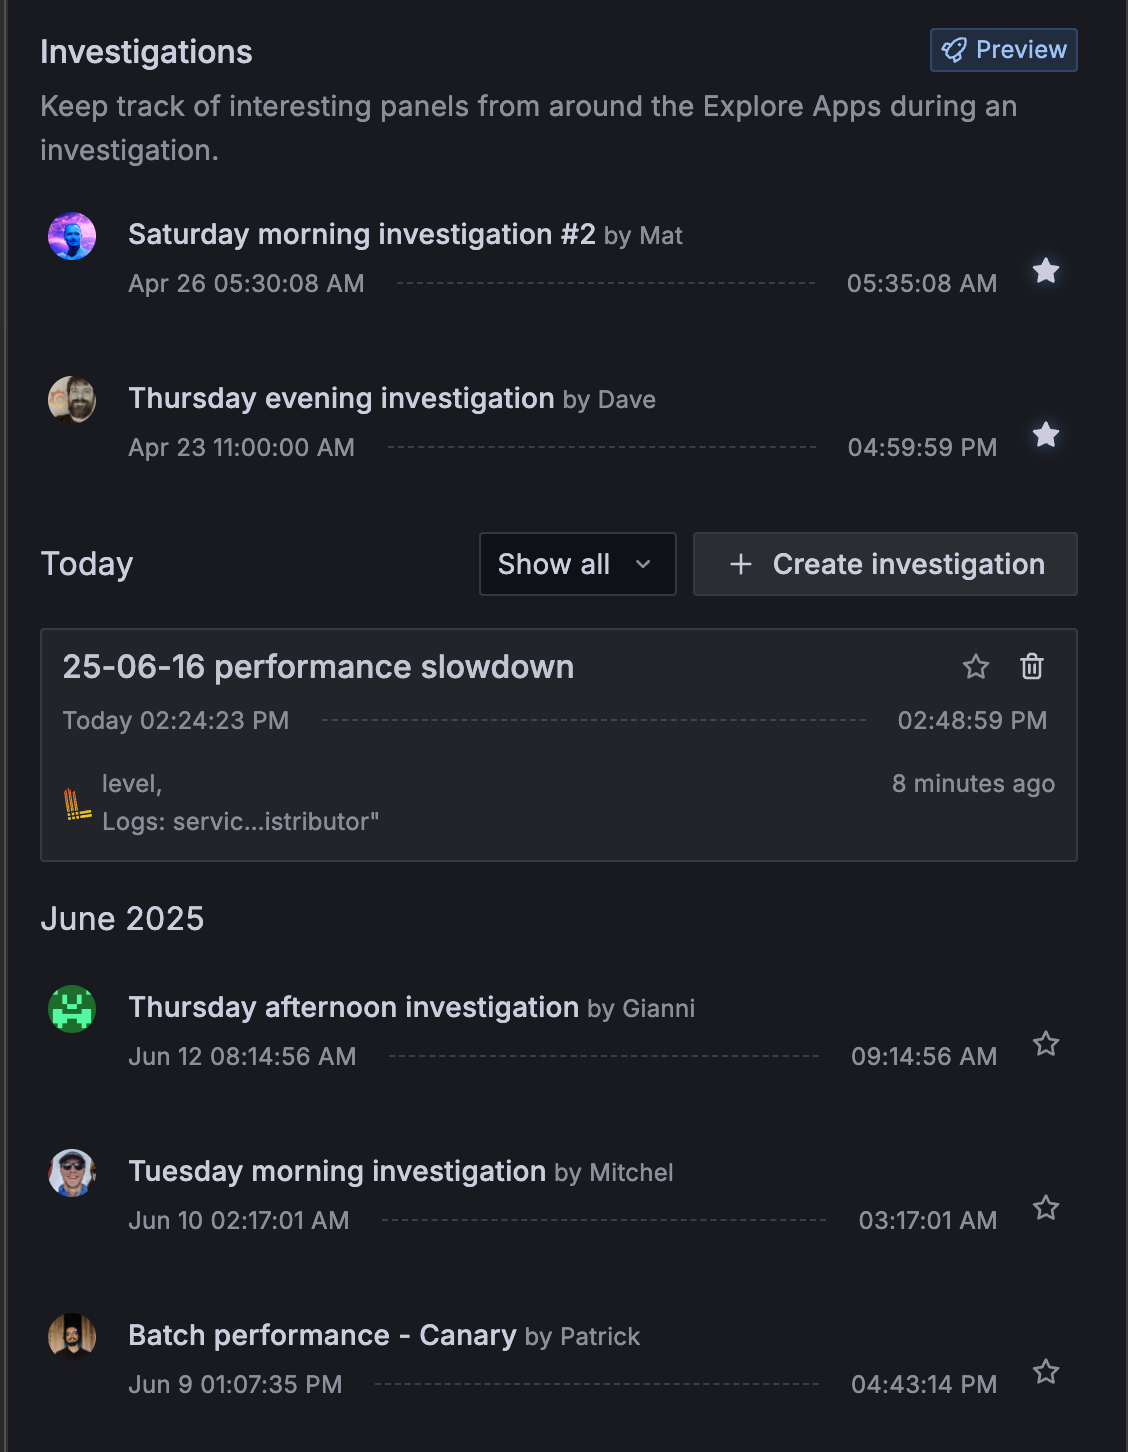Star the Batch performance - Canary investigation
The height and width of the screenshot is (1452, 1128).
(1046, 1372)
